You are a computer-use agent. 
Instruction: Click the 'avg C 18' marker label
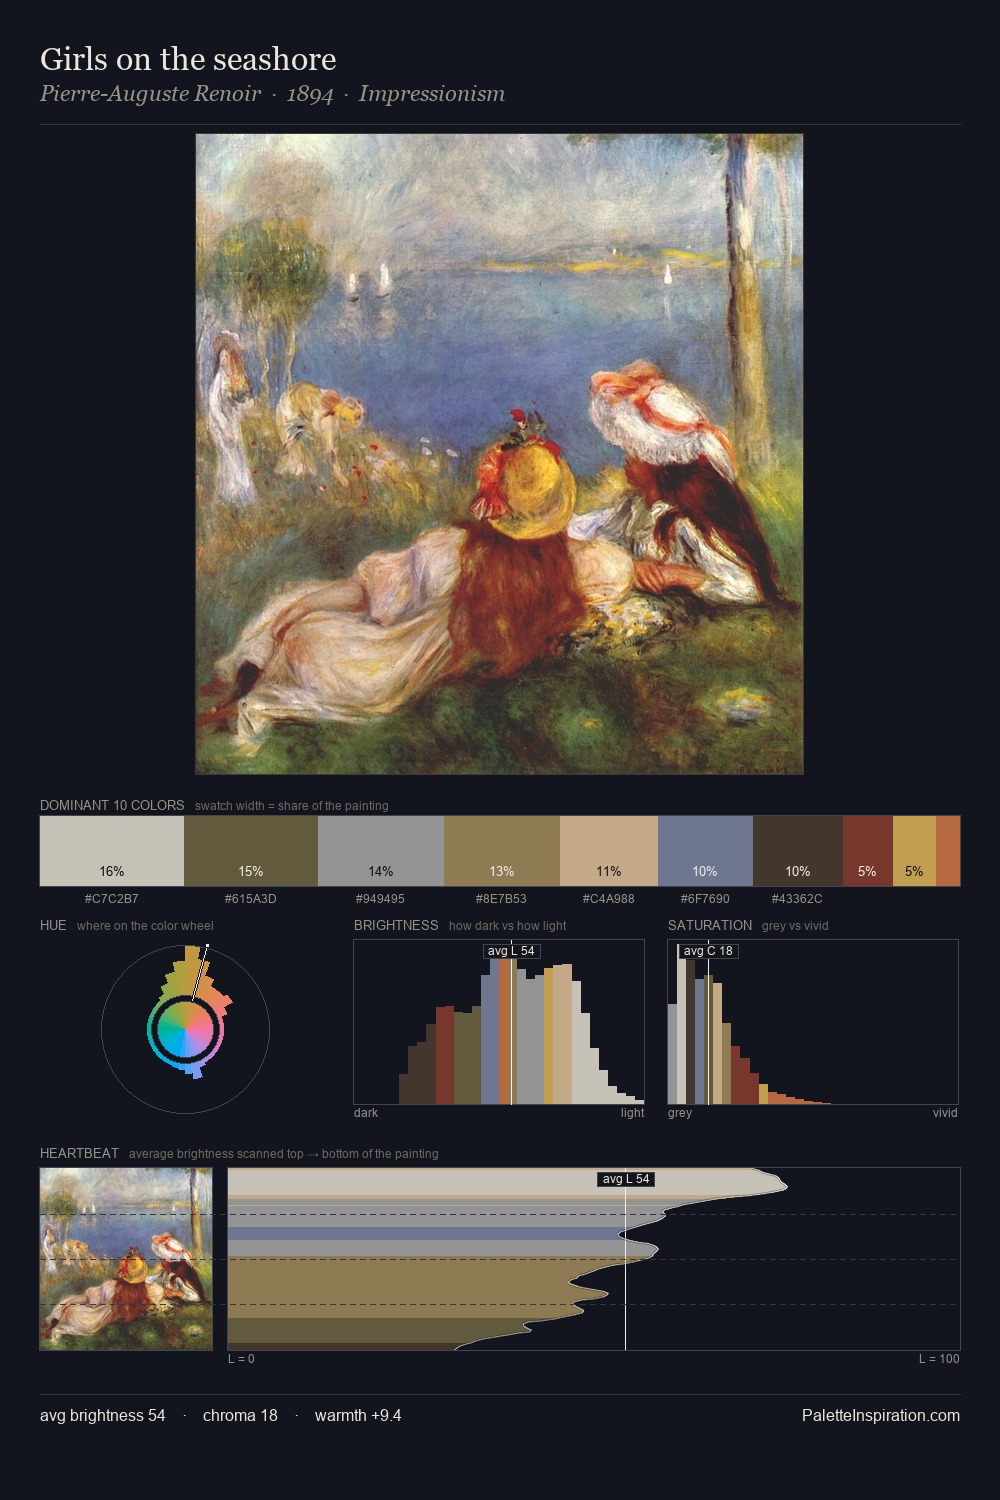click(x=708, y=951)
